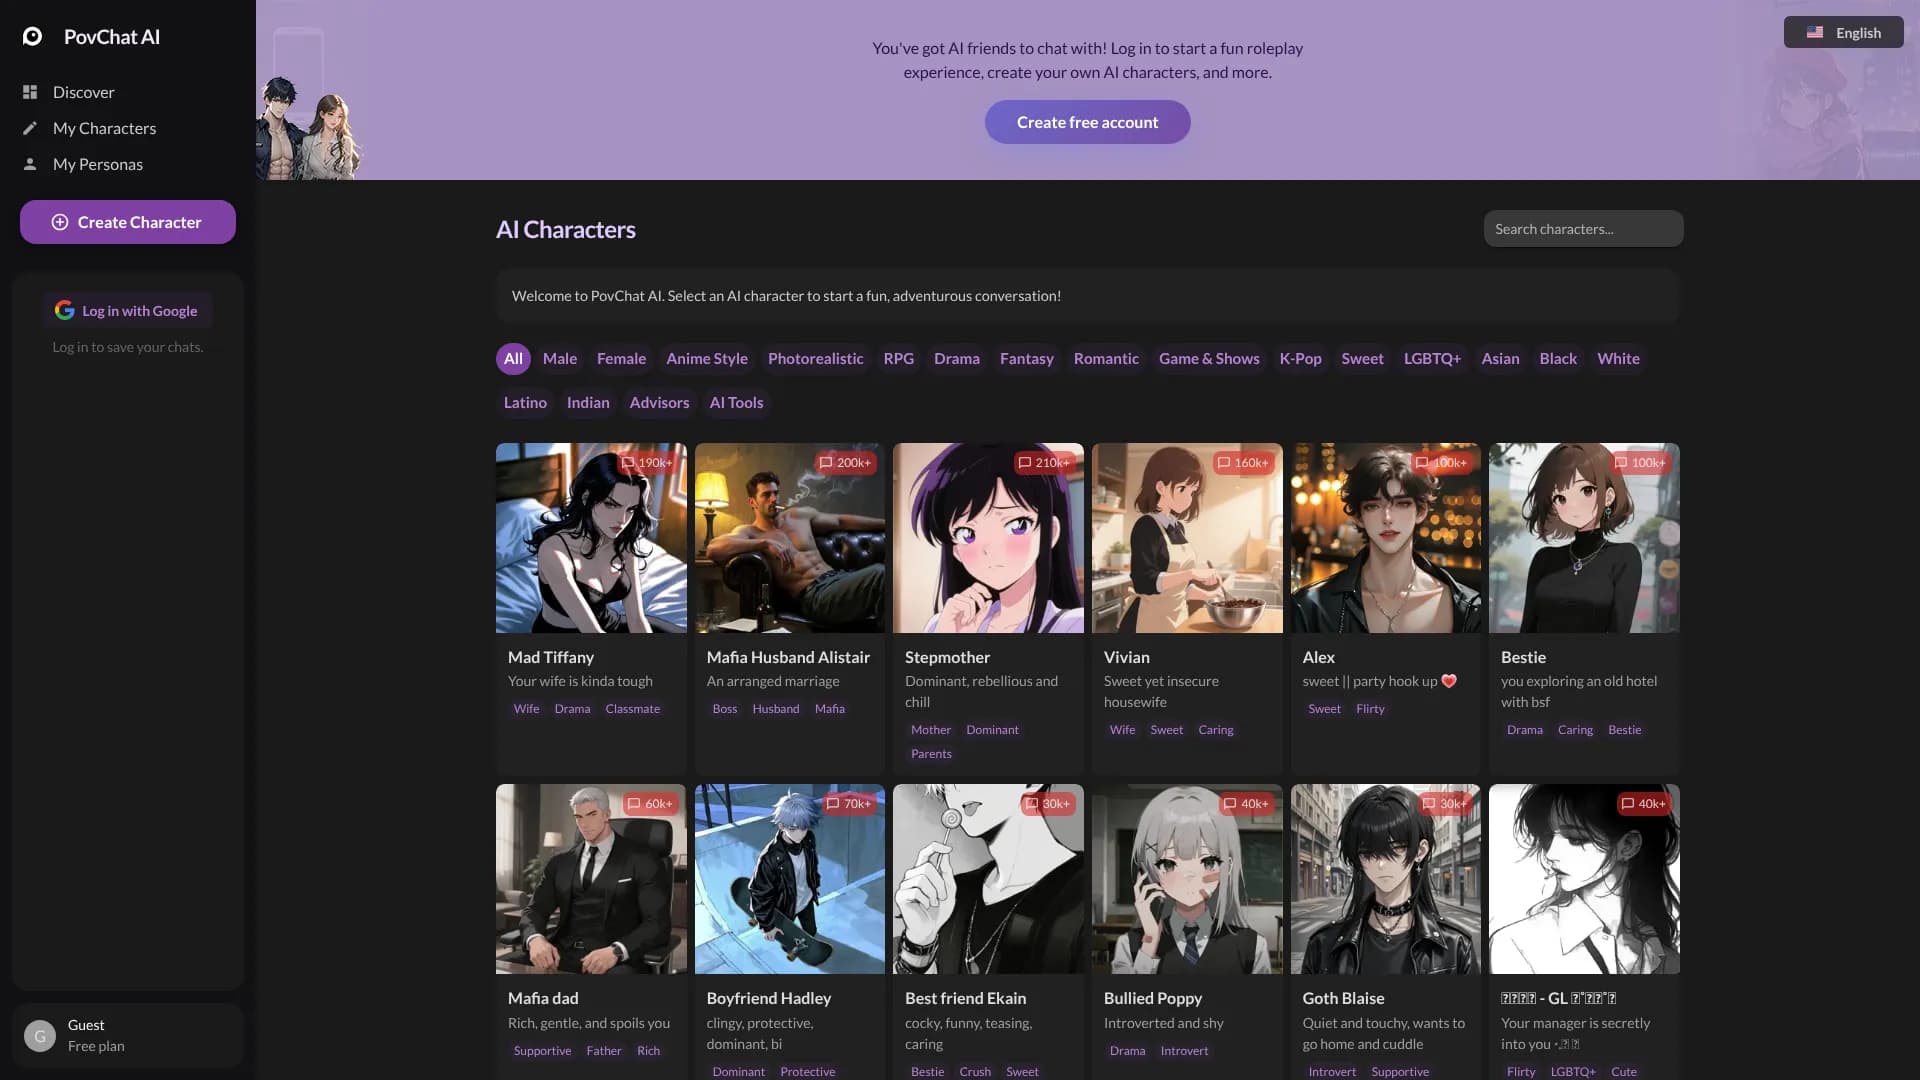1920x1080 pixels.
Task: Click the PovChat AI logo icon
Action: 32,37
